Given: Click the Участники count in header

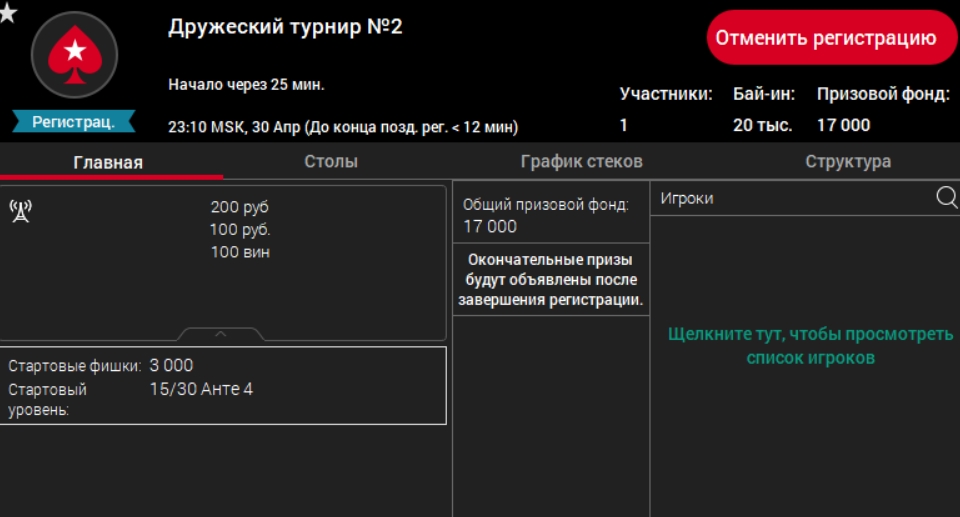Looking at the screenshot, I should (624, 125).
